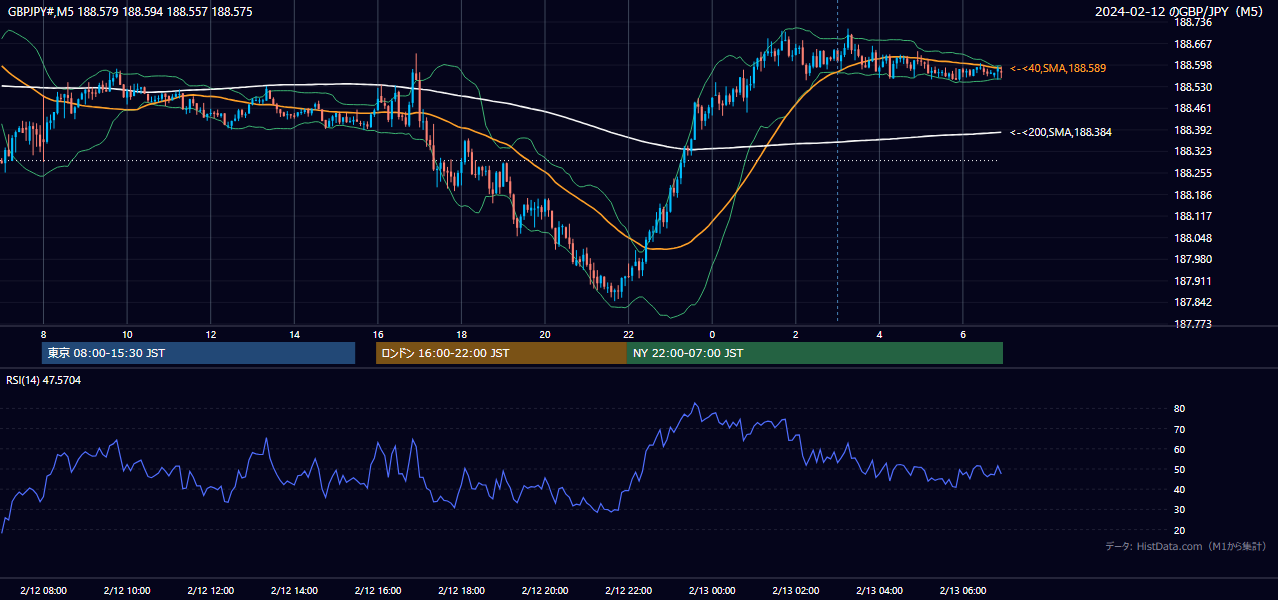The height and width of the screenshot is (600, 1278).
Task: Click price axis value 188.461
Action: pos(1192,108)
